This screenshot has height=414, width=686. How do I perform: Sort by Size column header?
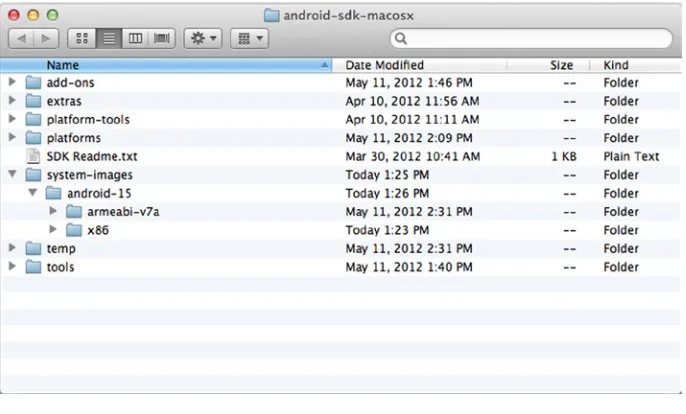pos(548,65)
